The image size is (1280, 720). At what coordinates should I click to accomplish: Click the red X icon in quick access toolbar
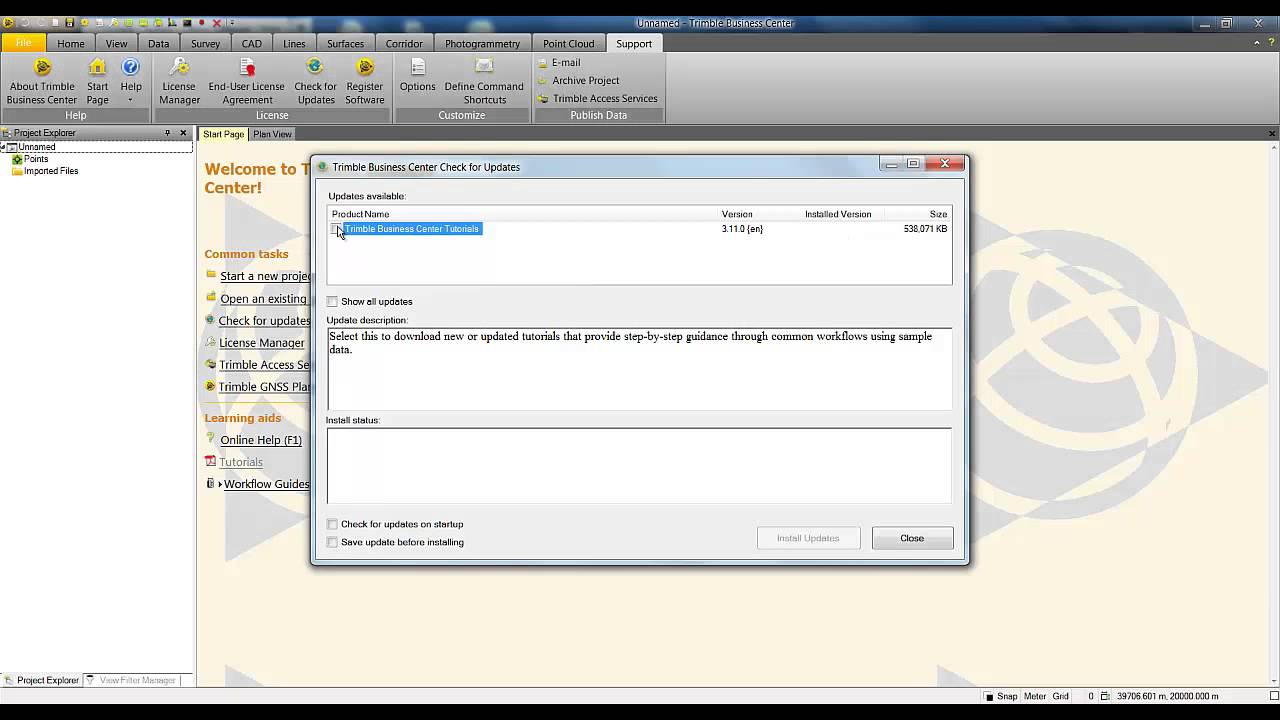(216, 23)
